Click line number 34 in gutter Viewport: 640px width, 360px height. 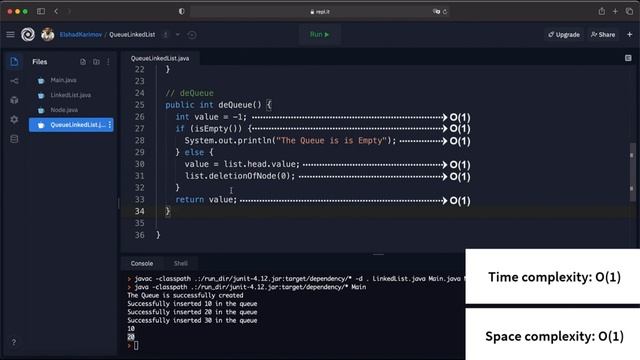pos(140,211)
